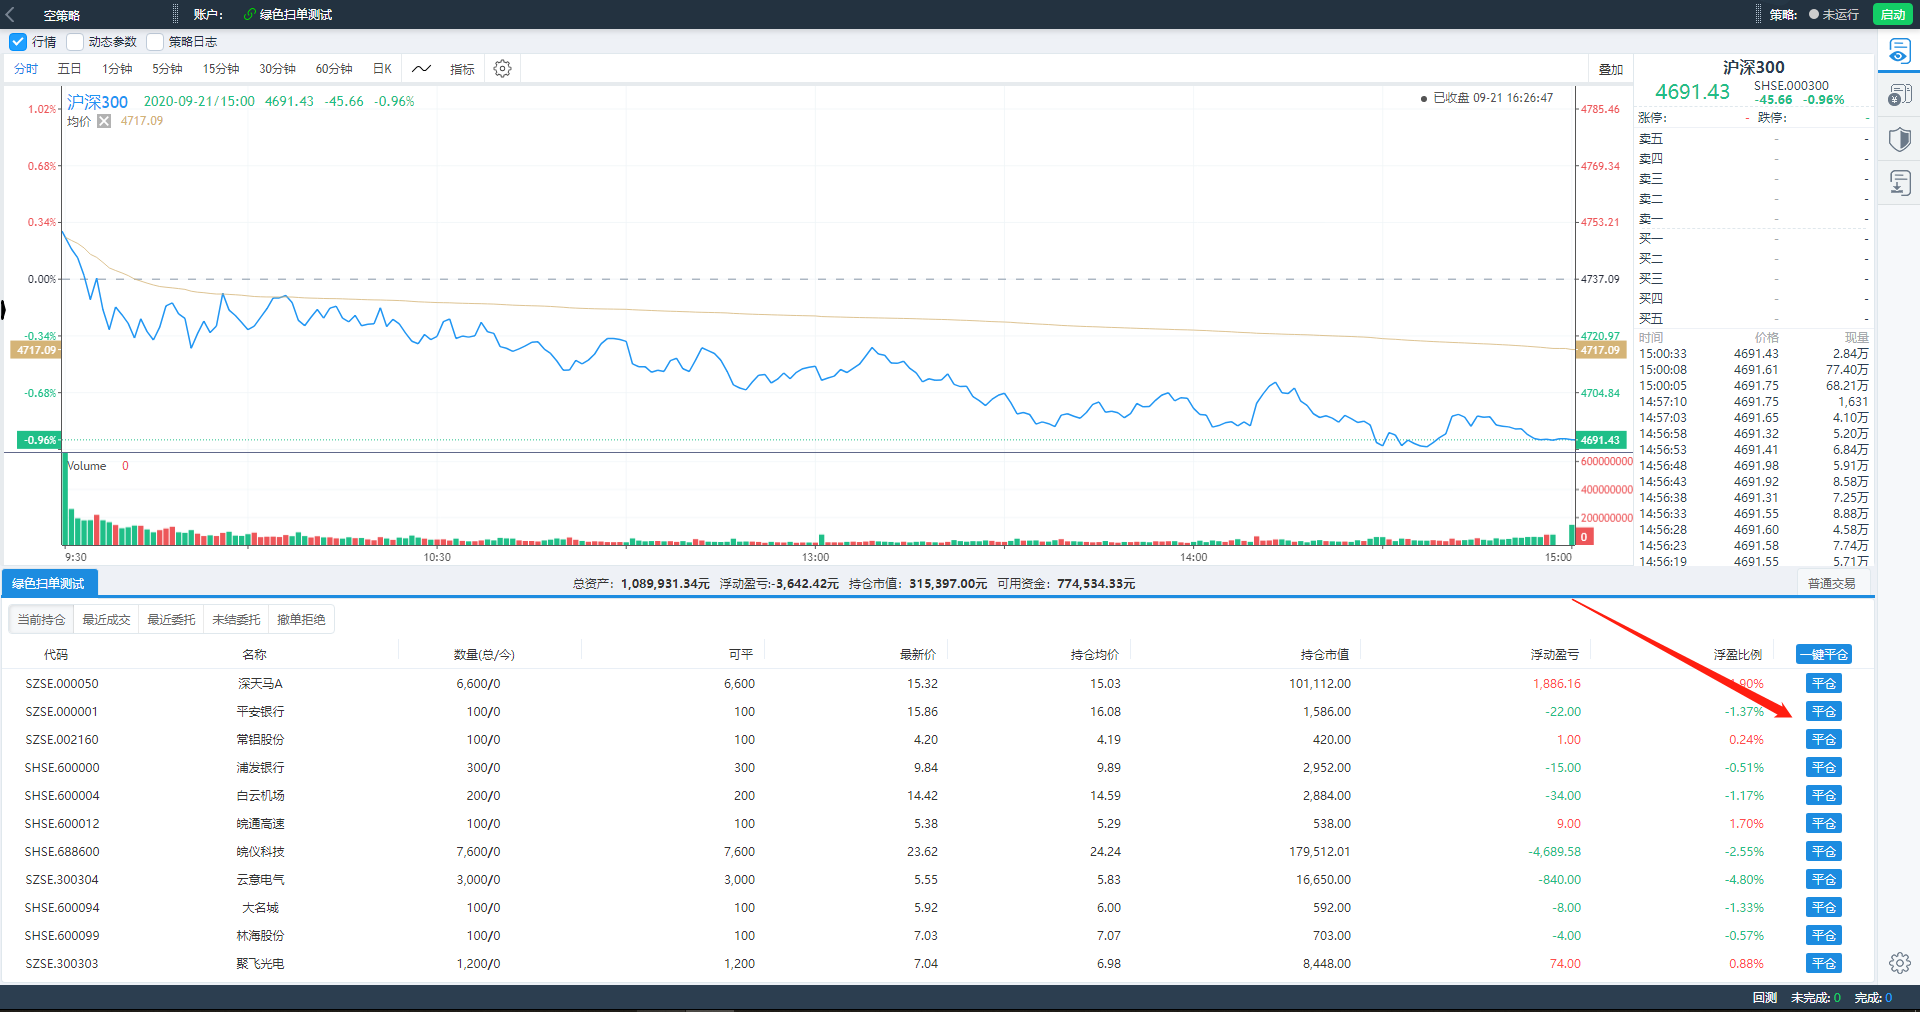Switch to the 最近成交 tab

tap(106, 620)
